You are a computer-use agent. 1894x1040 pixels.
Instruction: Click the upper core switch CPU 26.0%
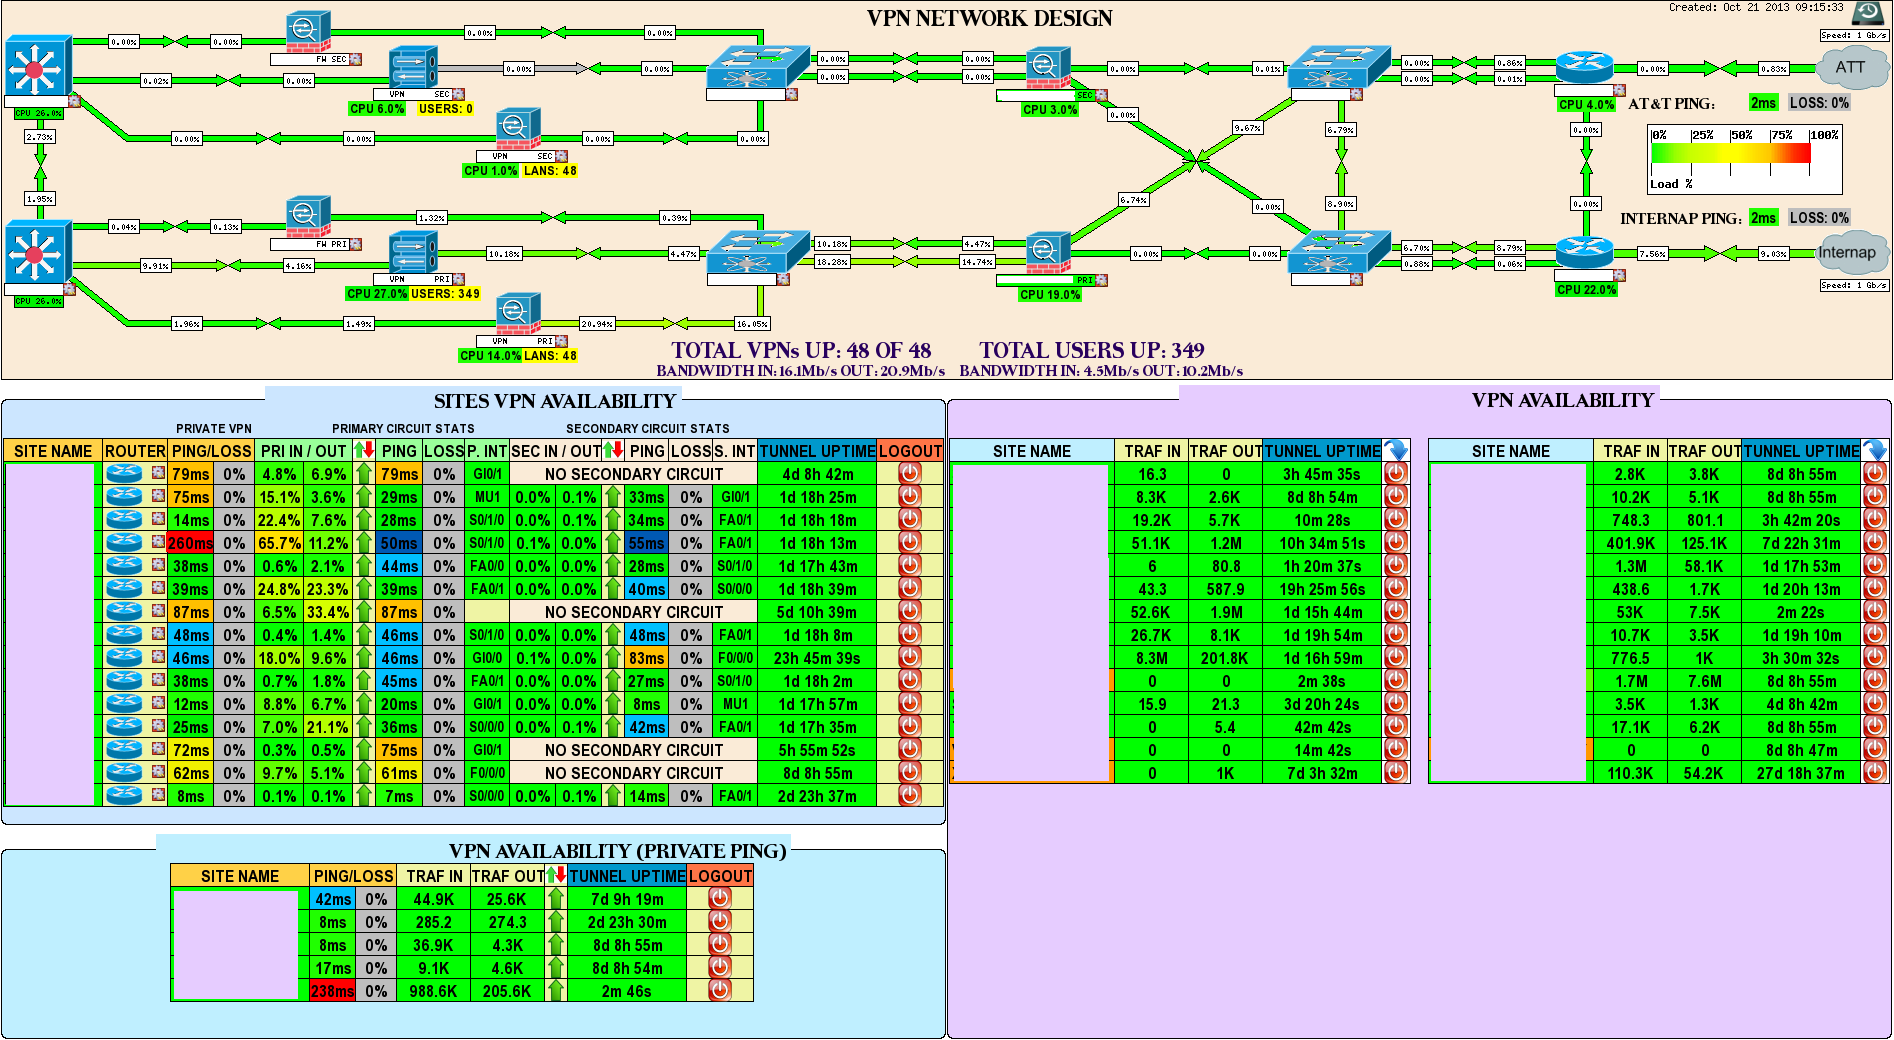pyautogui.click(x=38, y=66)
